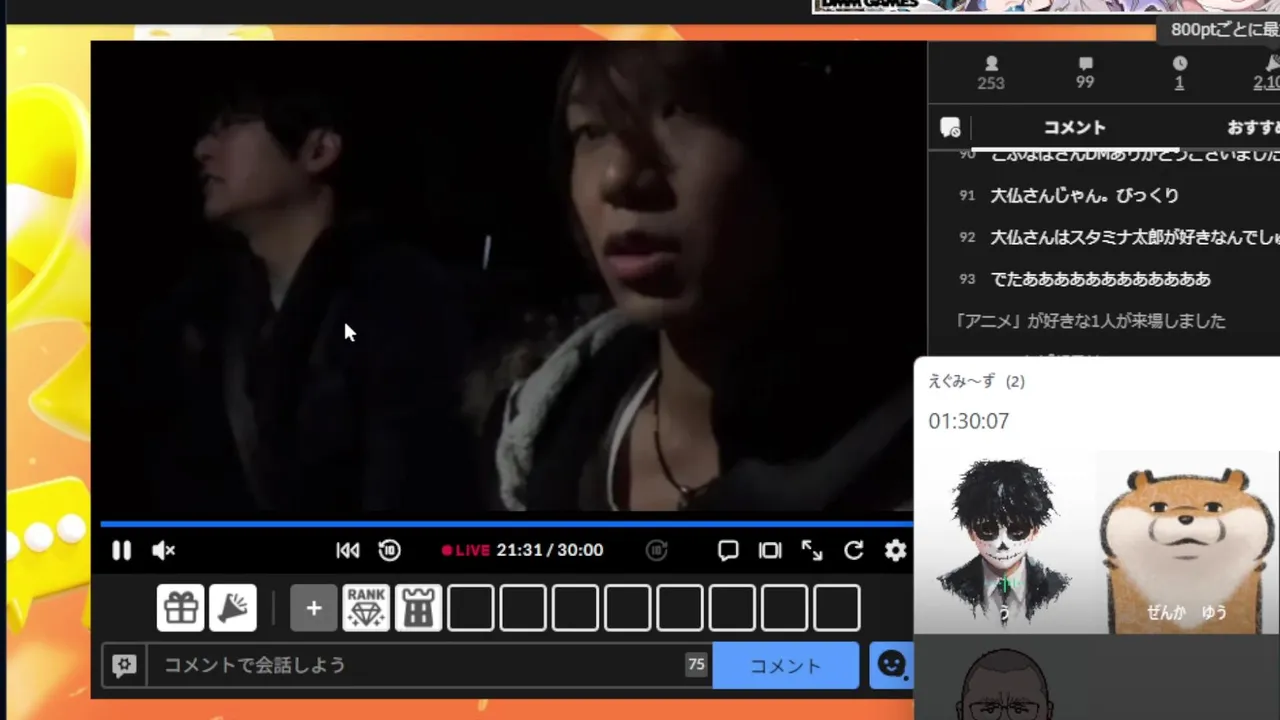The width and height of the screenshot is (1280, 720).
Task: Click the 21:31 / 30:00 time display
Action: [x=550, y=550]
